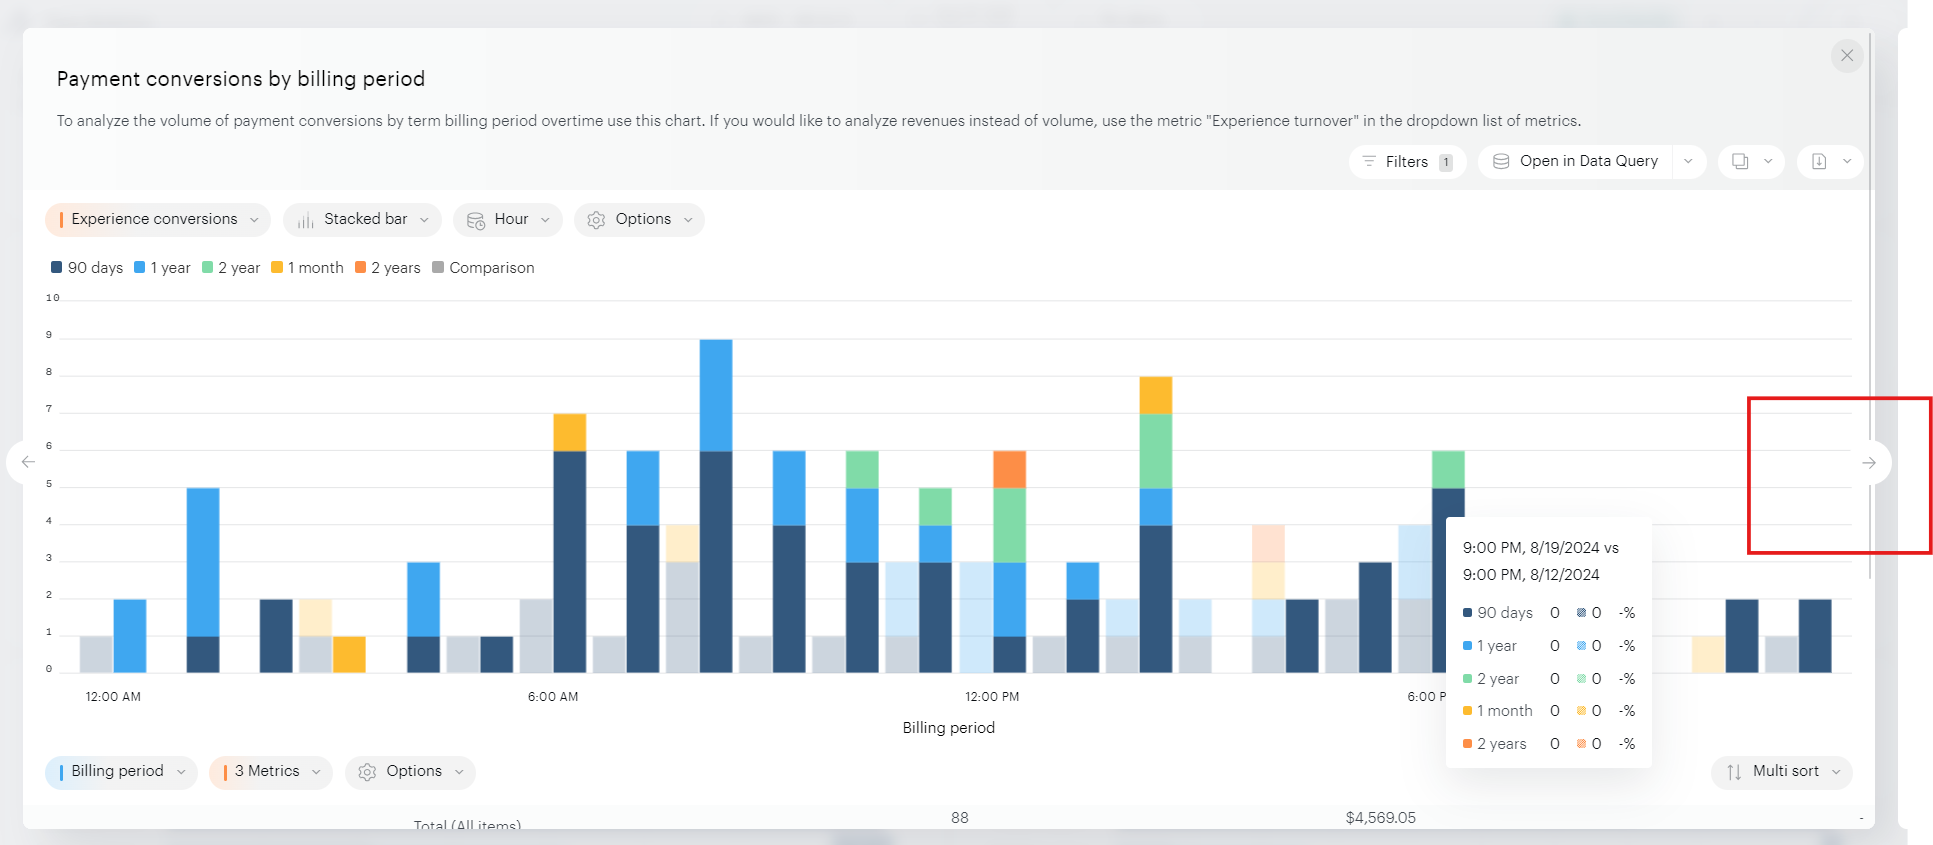Image resolution: width=1933 pixels, height=845 pixels.
Task: Click the Open in Data Query button
Action: [1587, 162]
